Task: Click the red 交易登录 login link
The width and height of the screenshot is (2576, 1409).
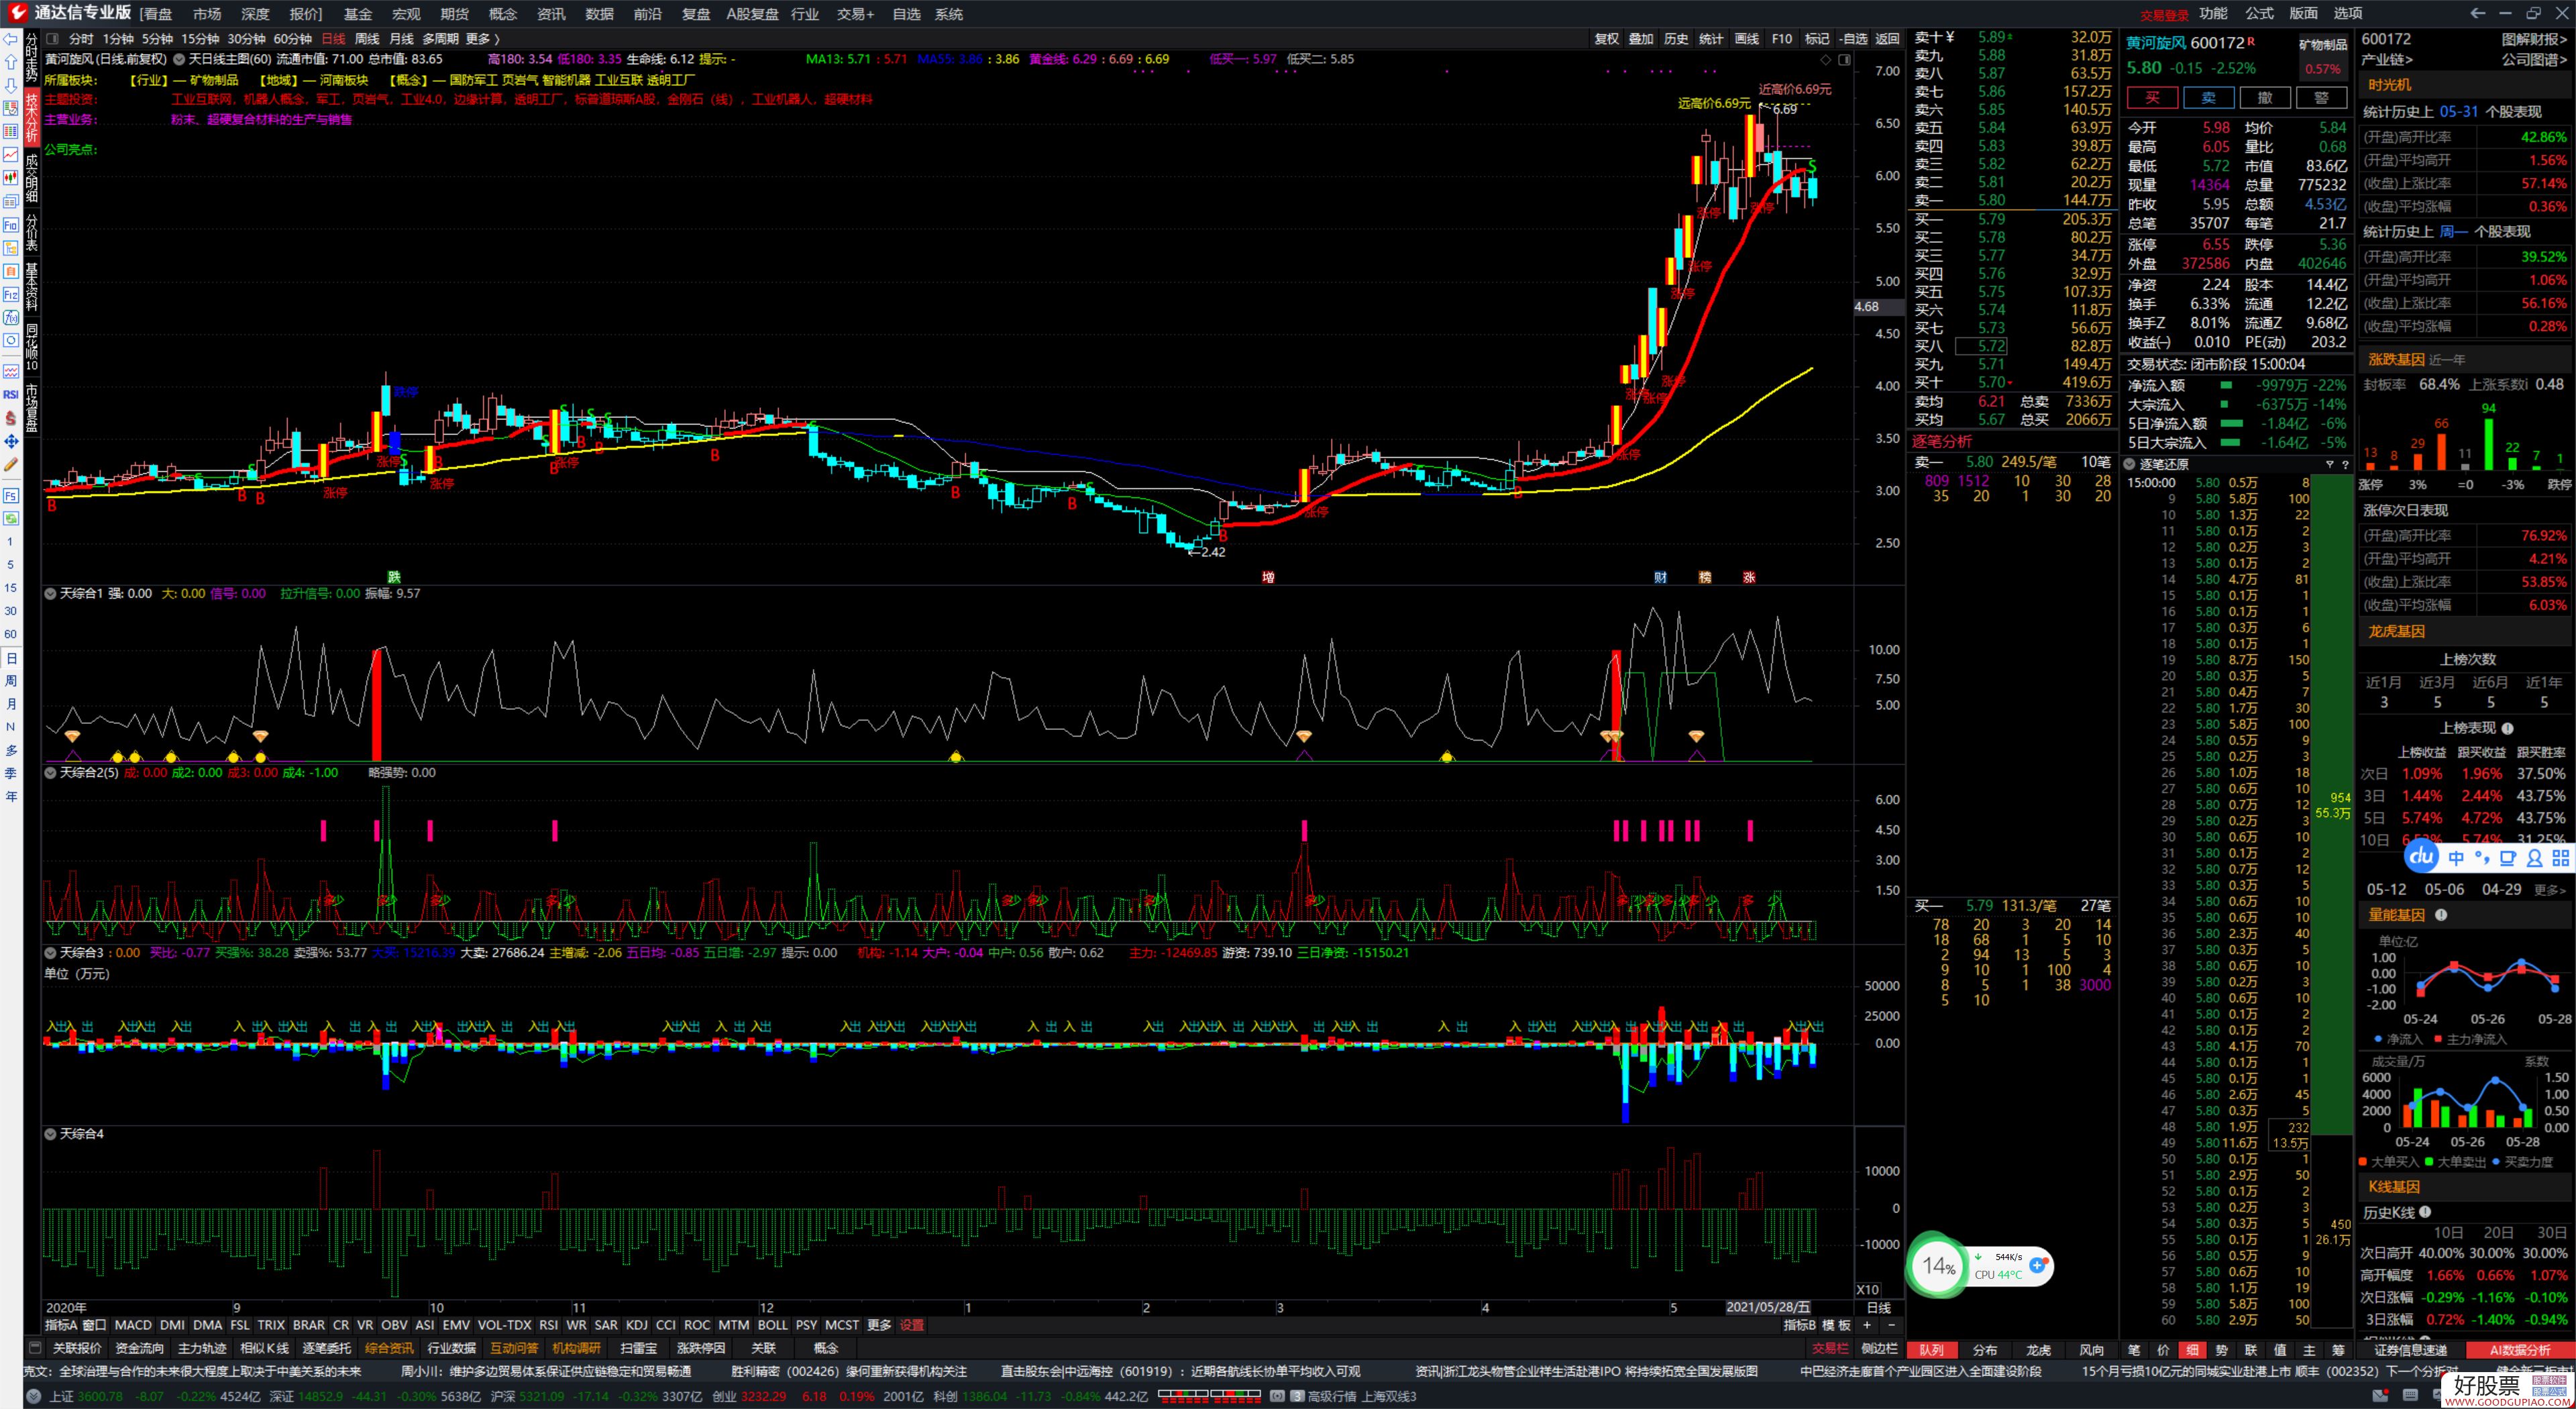Action: 2164,15
